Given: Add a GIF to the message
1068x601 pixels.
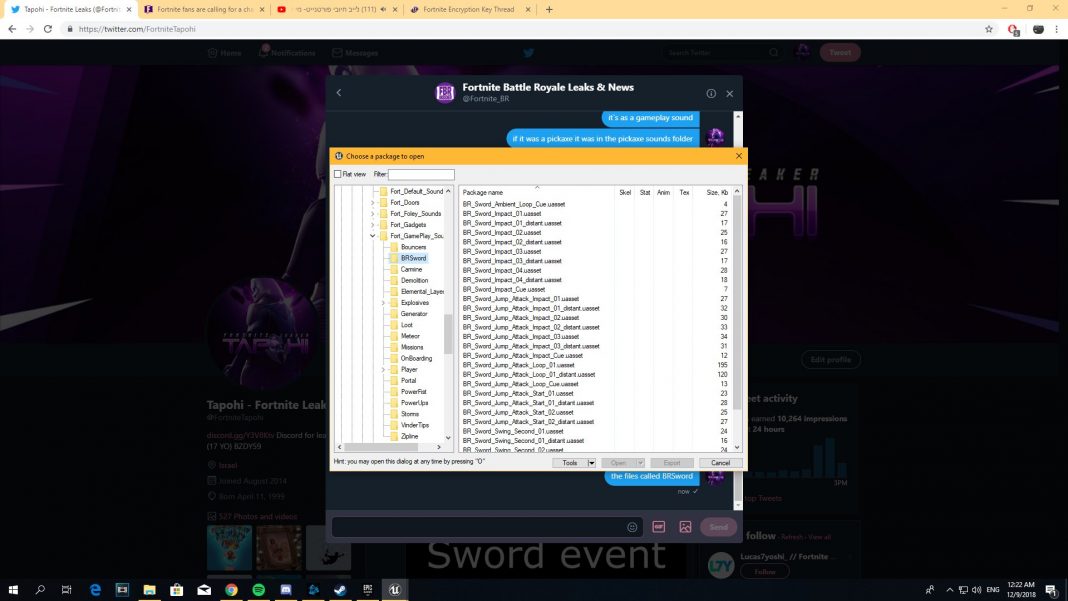Looking at the screenshot, I should point(659,527).
